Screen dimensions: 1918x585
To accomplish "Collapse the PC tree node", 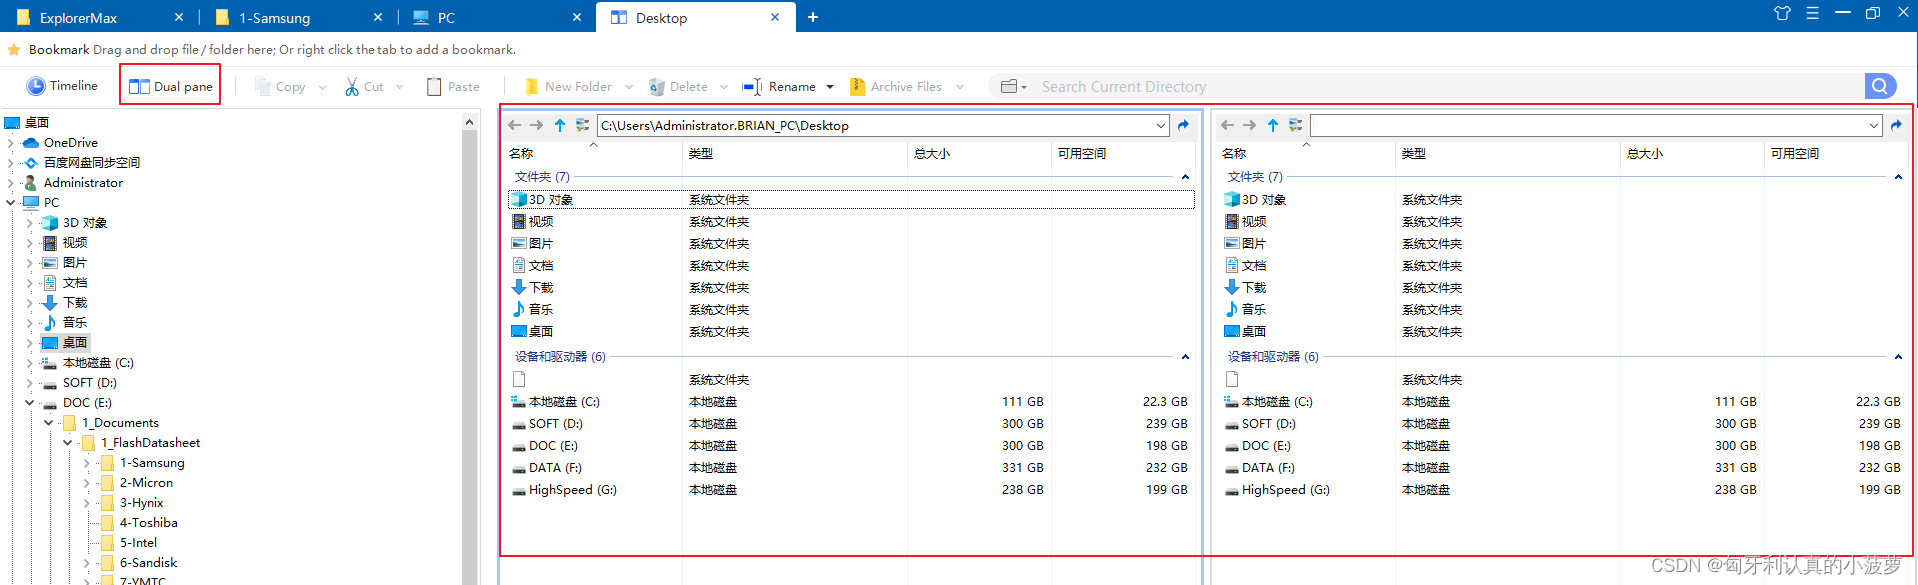I will pos(11,203).
